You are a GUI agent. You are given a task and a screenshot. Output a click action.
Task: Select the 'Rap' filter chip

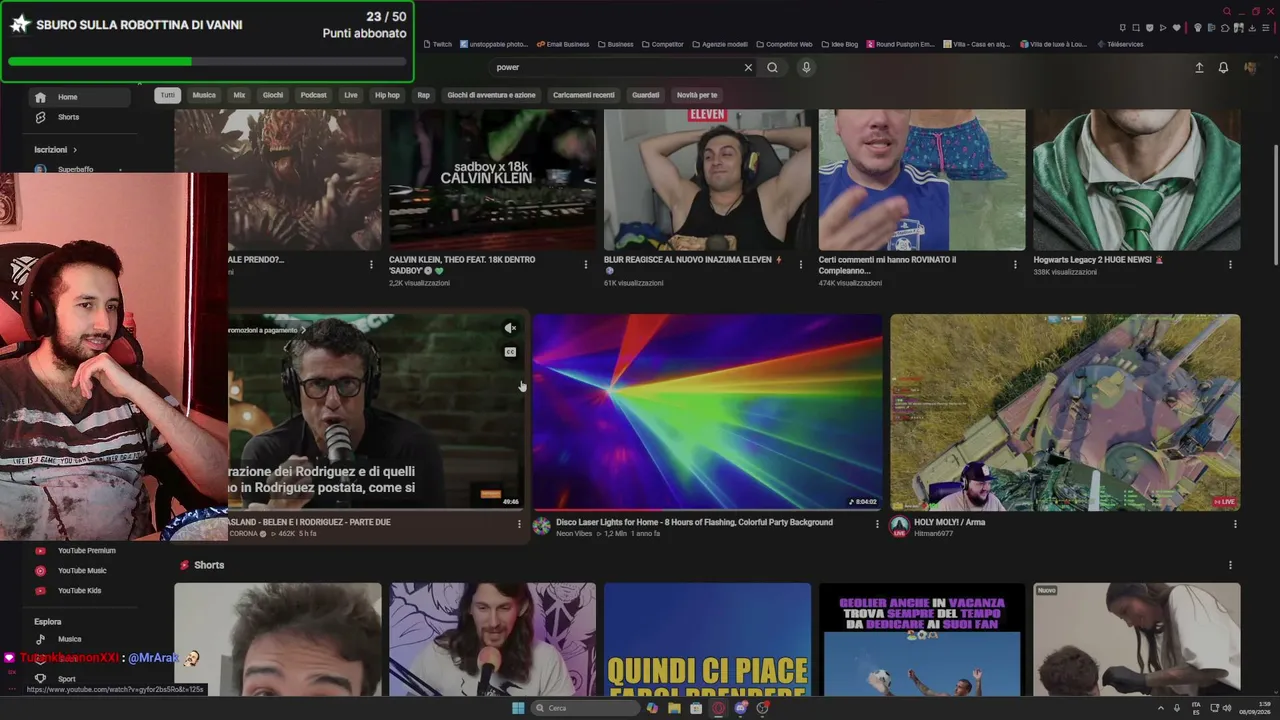tap(424, 95)
